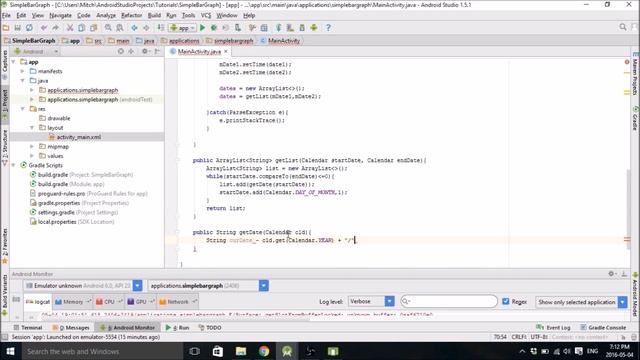Open the File menu
Image resolution: width=640 pixels, height=360 pixels.
pyautogui.click(x=6, y=16)
